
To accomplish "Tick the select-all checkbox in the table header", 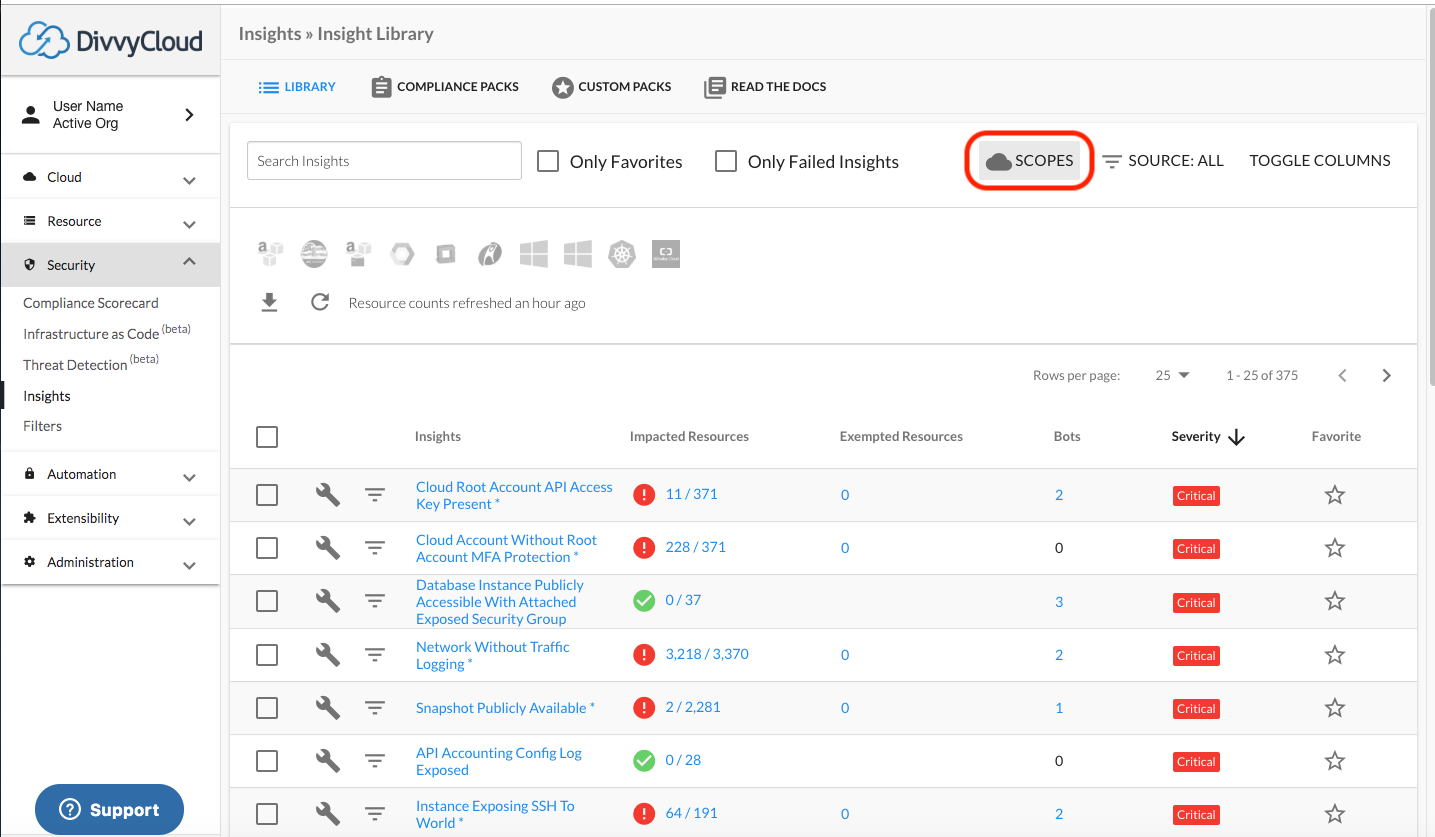I will tap(267, 437).
